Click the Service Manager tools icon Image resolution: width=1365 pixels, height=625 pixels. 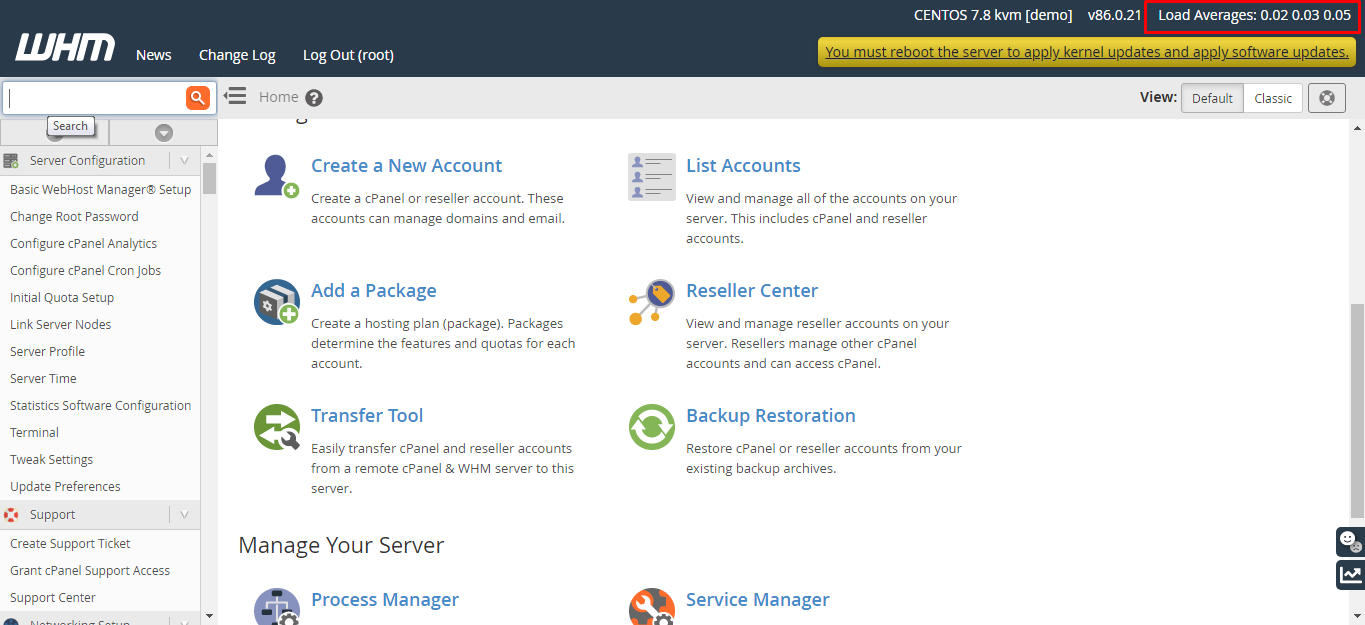pos(651,606)
